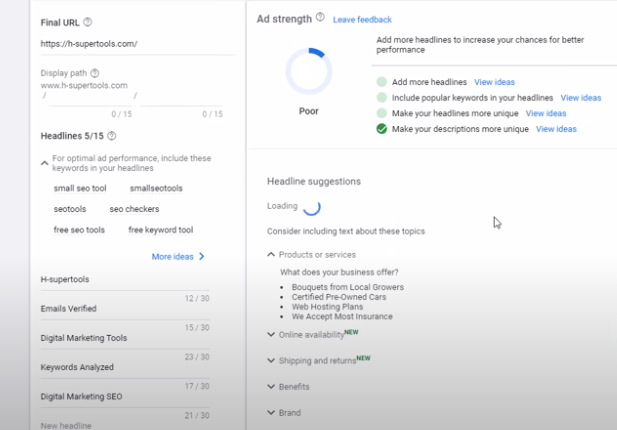Edit the Keywords Analyzed headline field

125,367
